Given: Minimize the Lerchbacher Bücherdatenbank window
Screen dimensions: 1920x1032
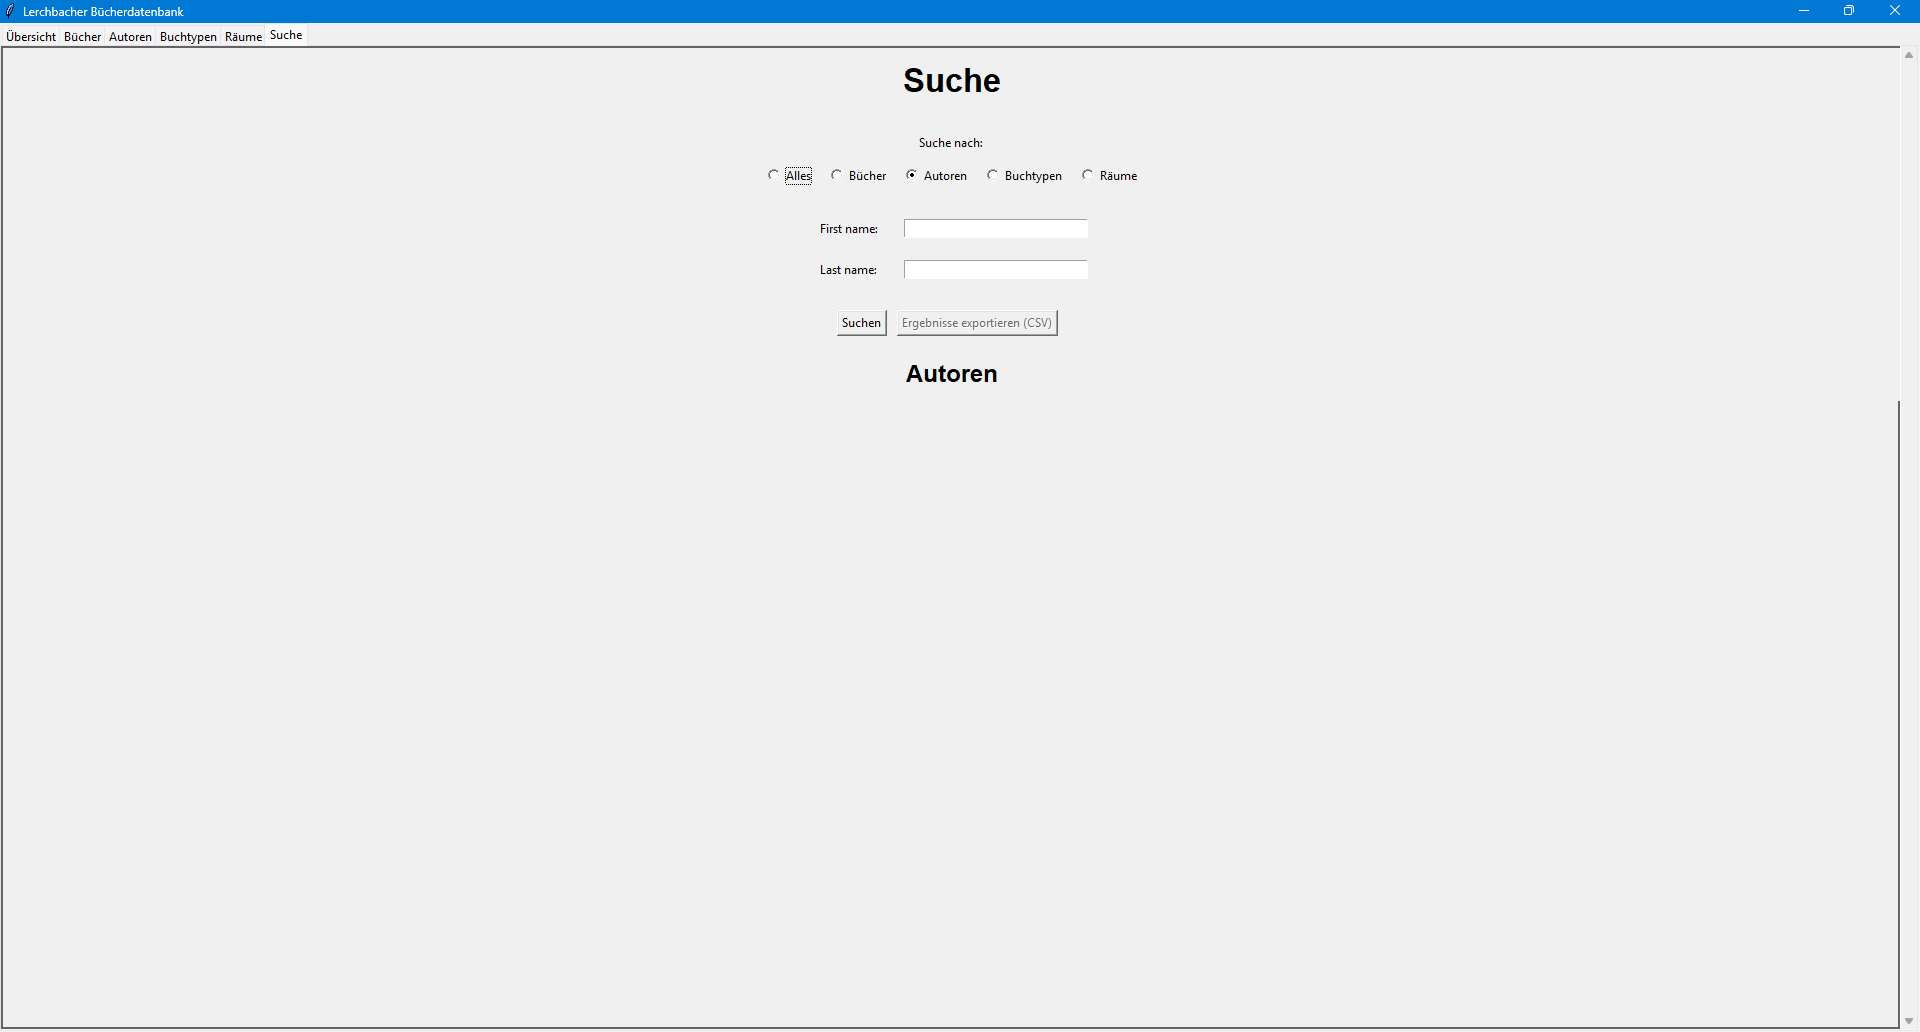Looking at the screenshot, I should (1804, 11).
